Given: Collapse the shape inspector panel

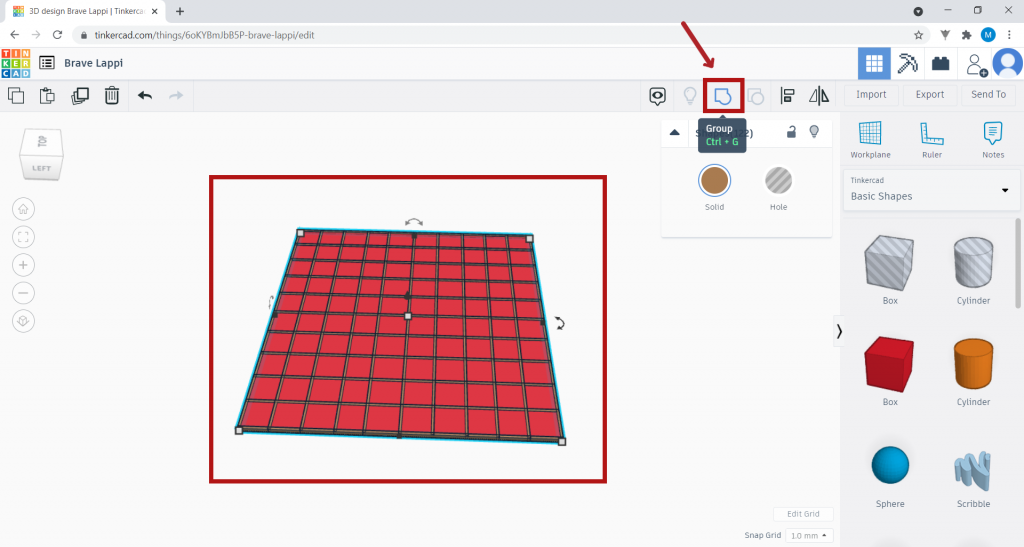Looking at the screenshot, I should pos(675,133).
